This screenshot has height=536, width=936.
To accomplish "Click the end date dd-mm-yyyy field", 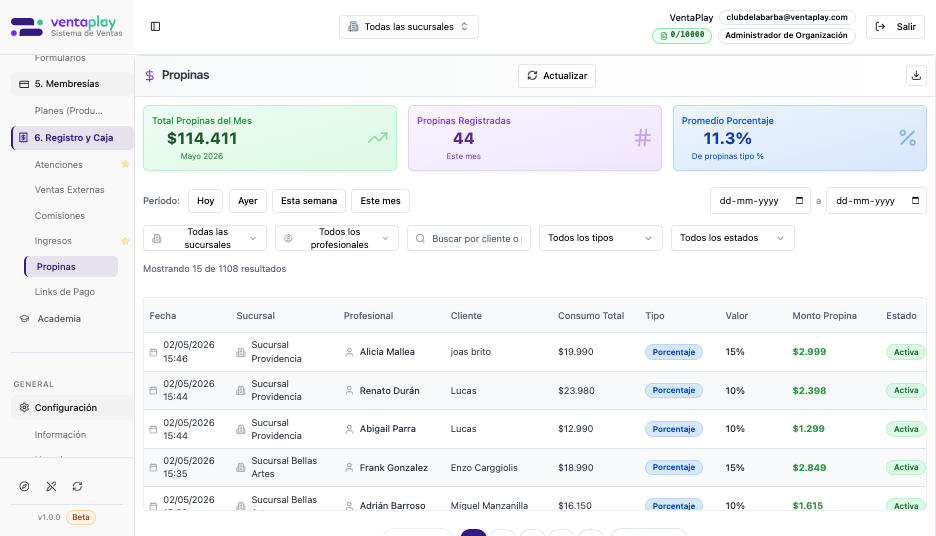I will coord(876,201).
